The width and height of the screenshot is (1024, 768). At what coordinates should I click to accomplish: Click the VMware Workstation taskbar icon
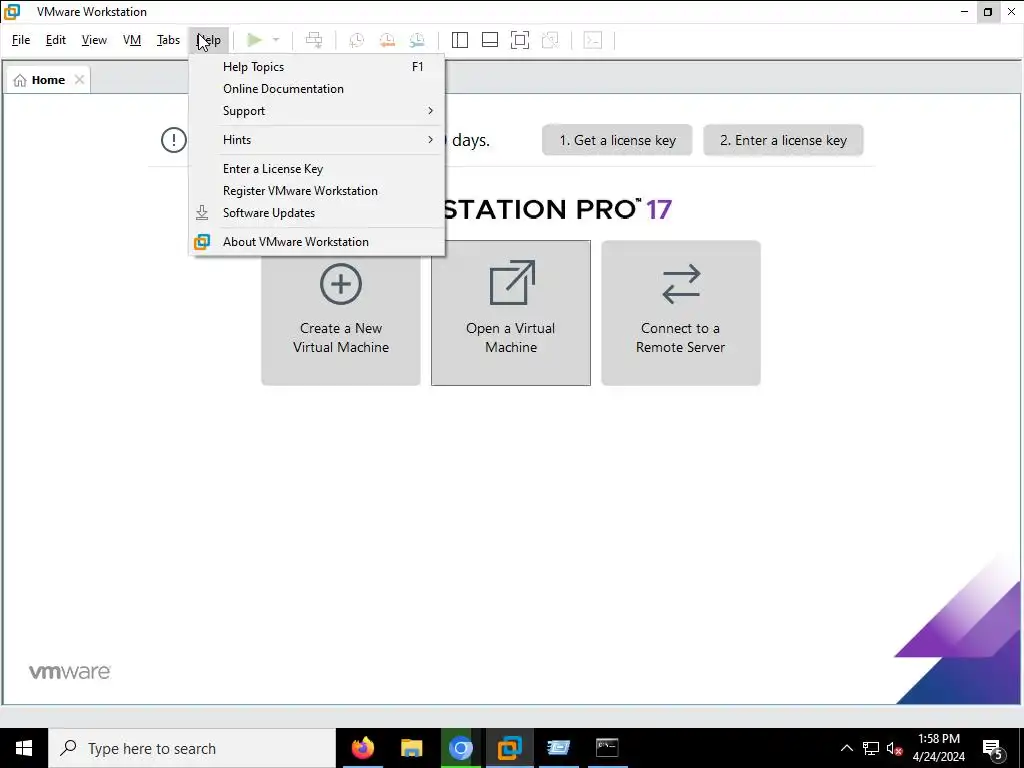pos(509,748)
